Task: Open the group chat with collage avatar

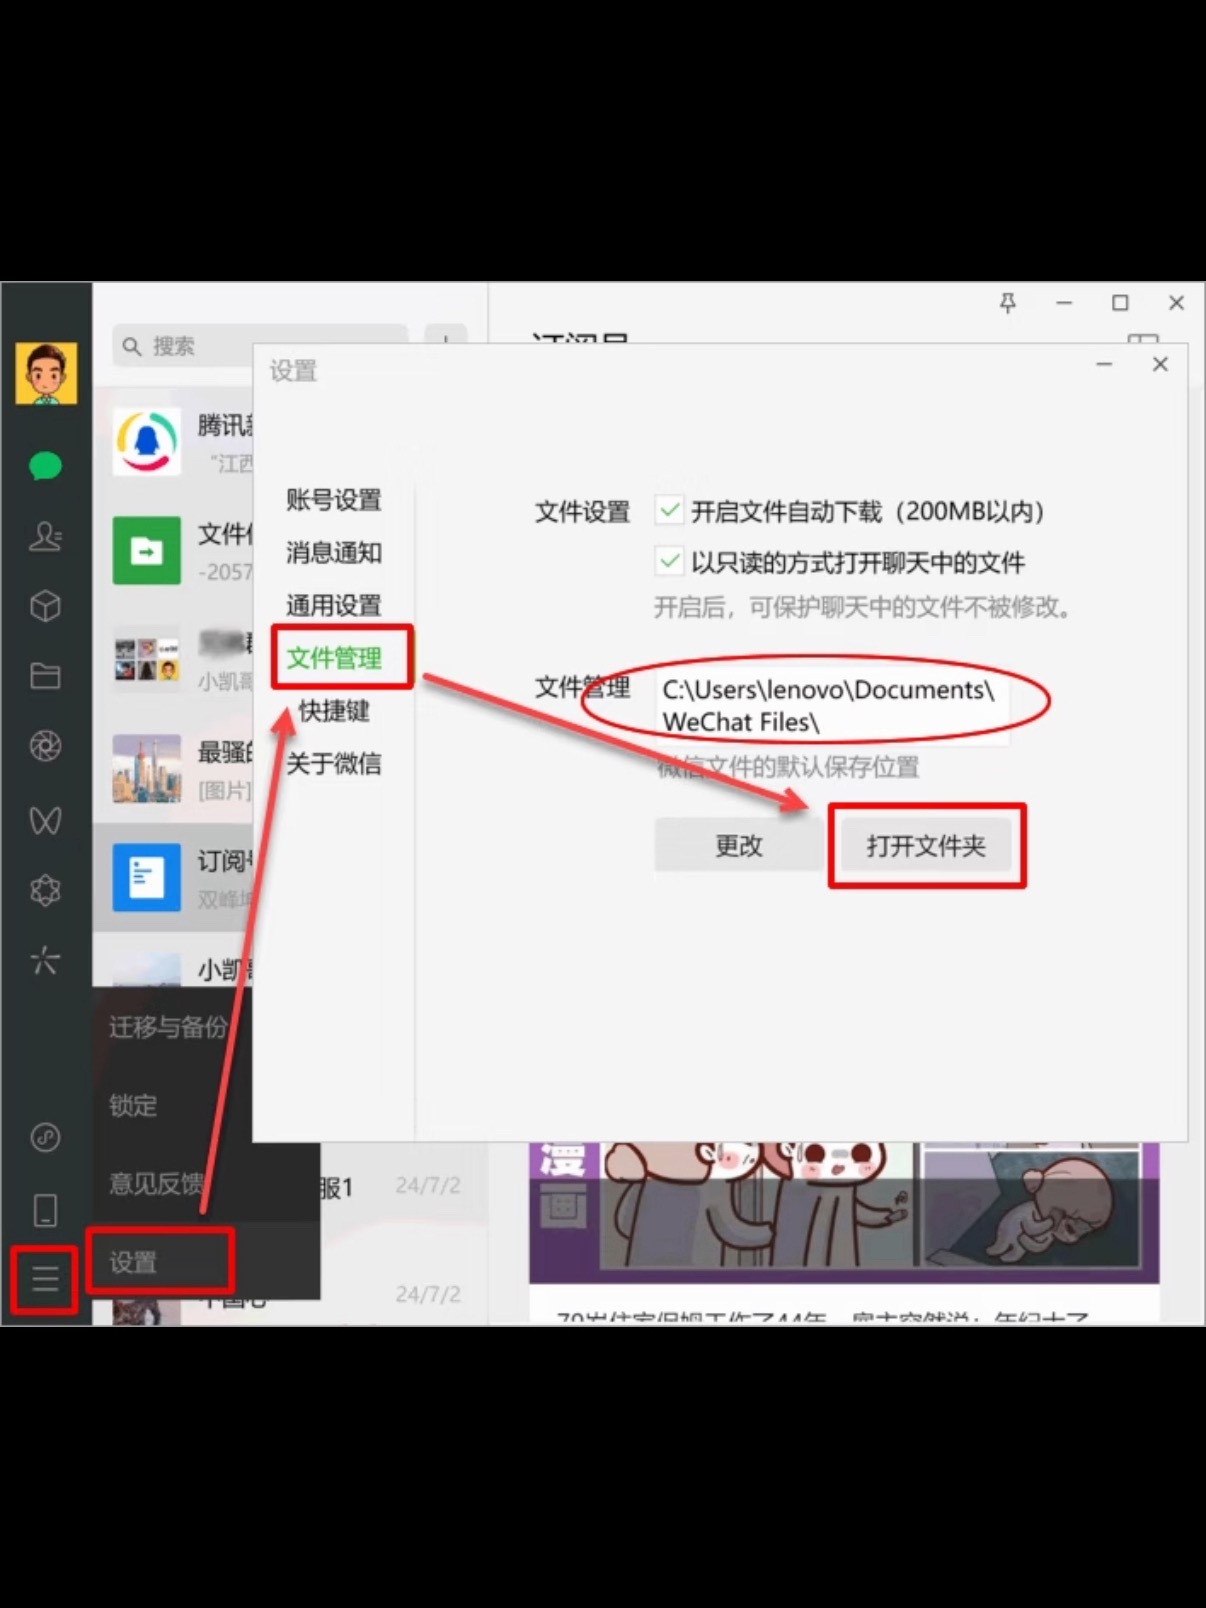Action: point(147,659)
